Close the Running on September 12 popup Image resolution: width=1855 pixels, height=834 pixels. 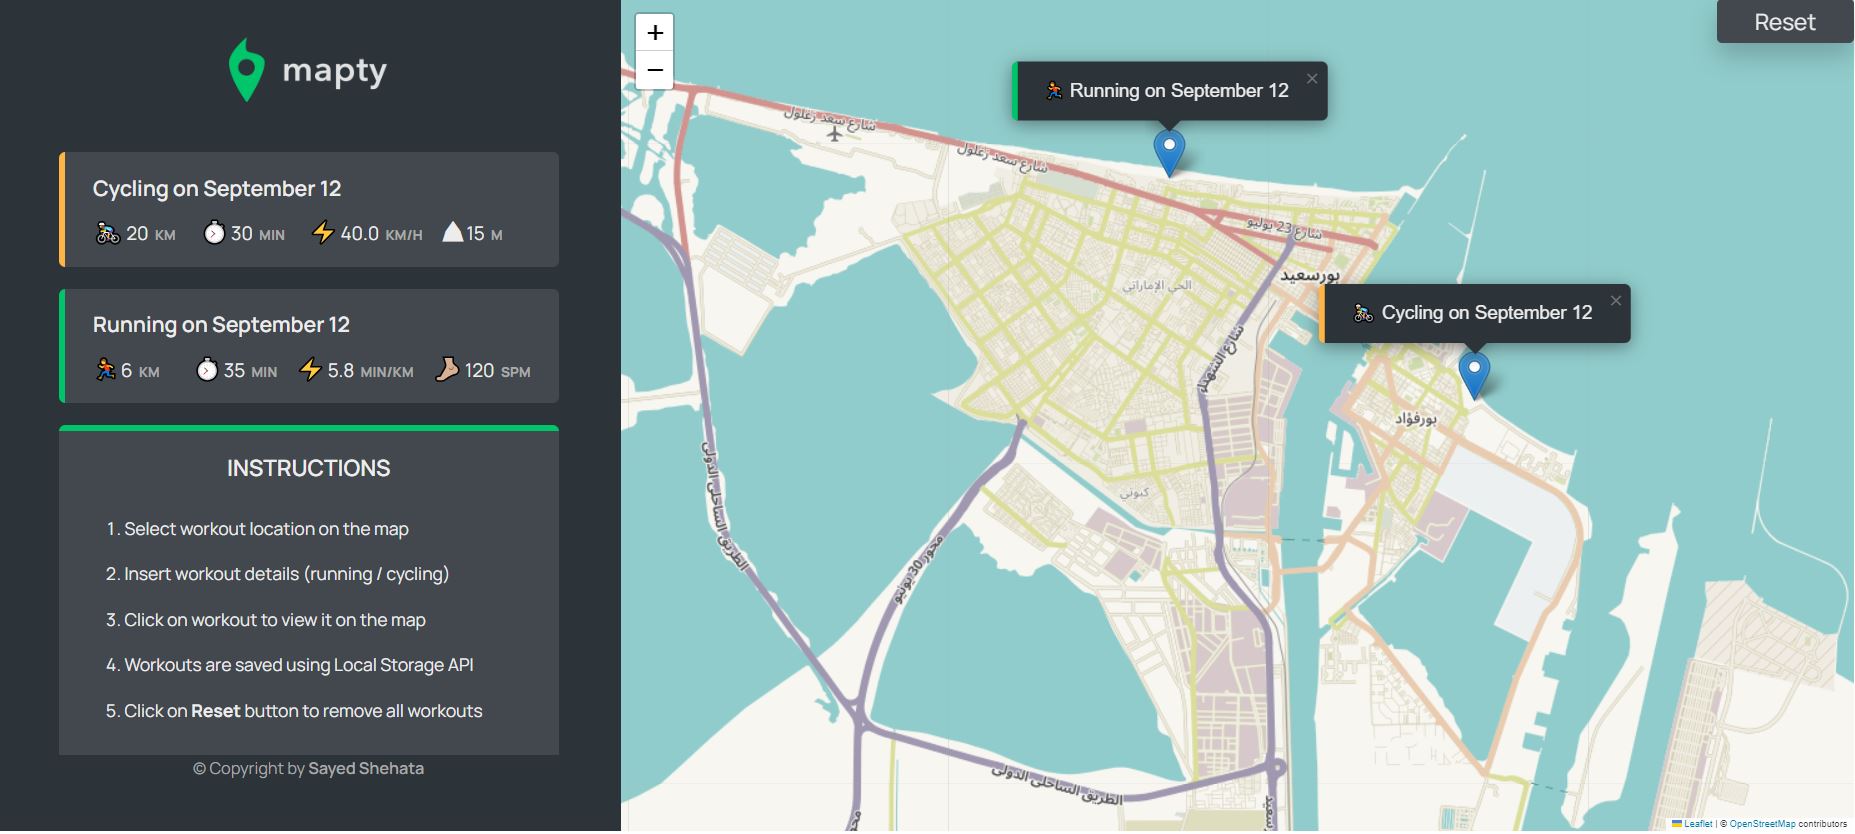(x=1312, y=78)
